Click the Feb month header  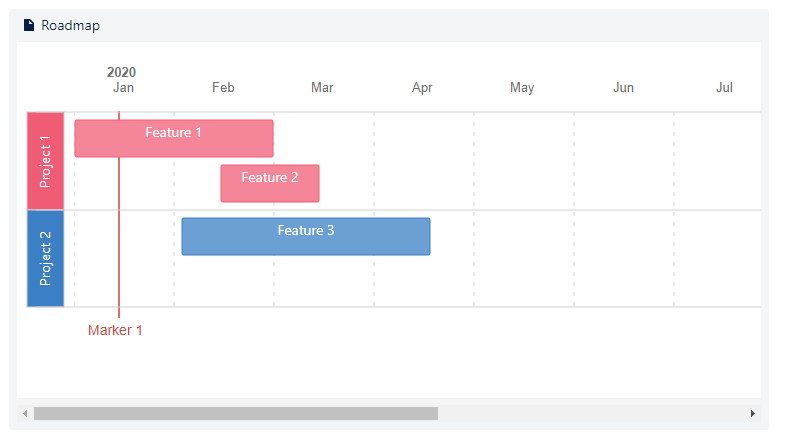point(223,88)
